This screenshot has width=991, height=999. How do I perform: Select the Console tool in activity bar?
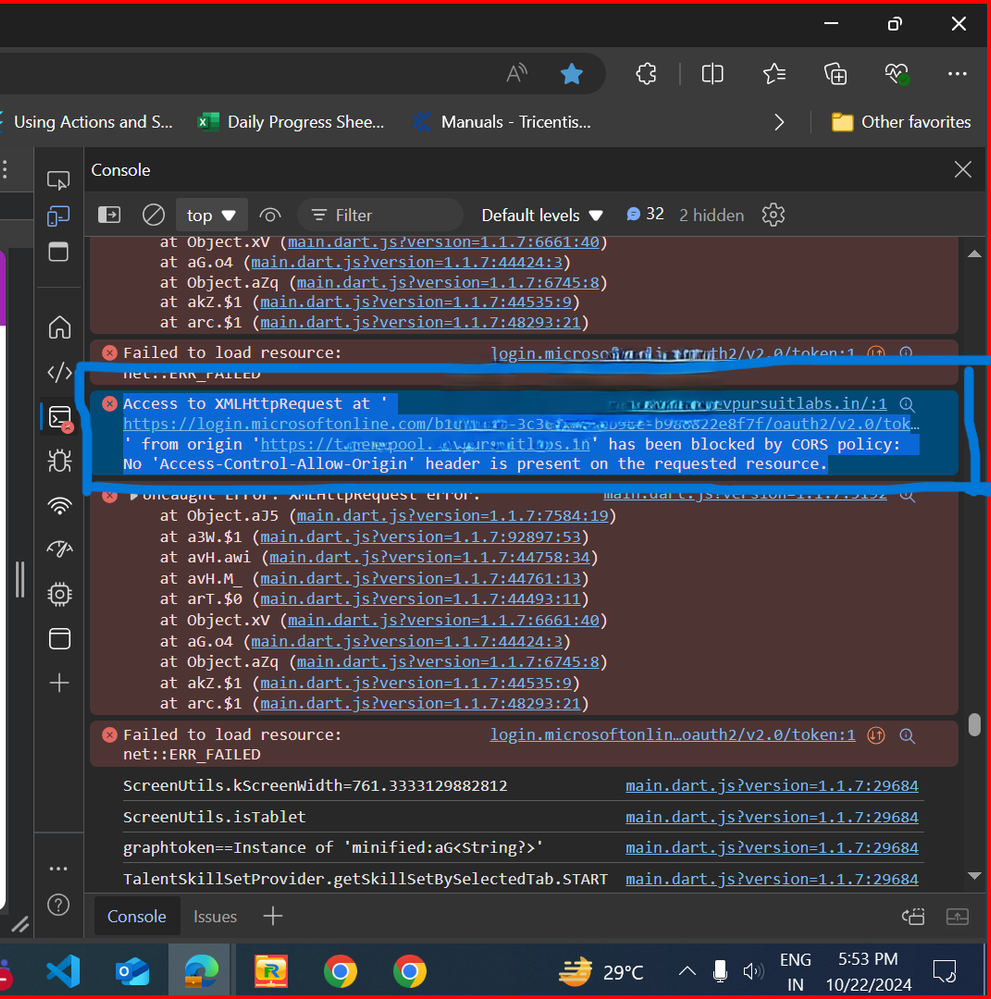(x=59, y=418)
